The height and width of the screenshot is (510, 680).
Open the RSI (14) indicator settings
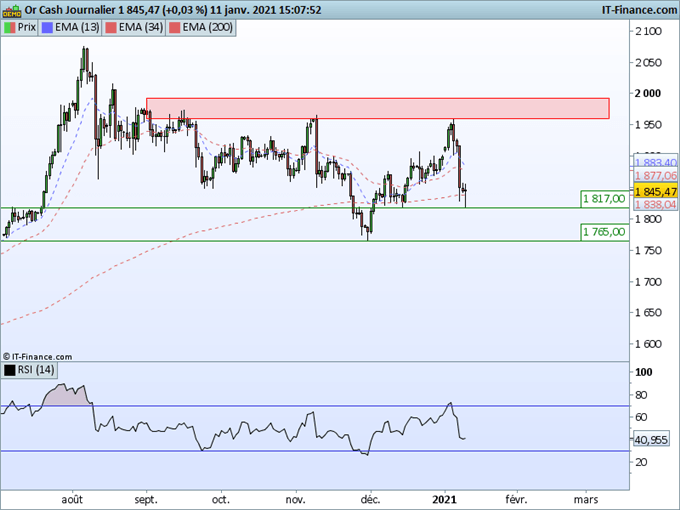pos(29,370)
